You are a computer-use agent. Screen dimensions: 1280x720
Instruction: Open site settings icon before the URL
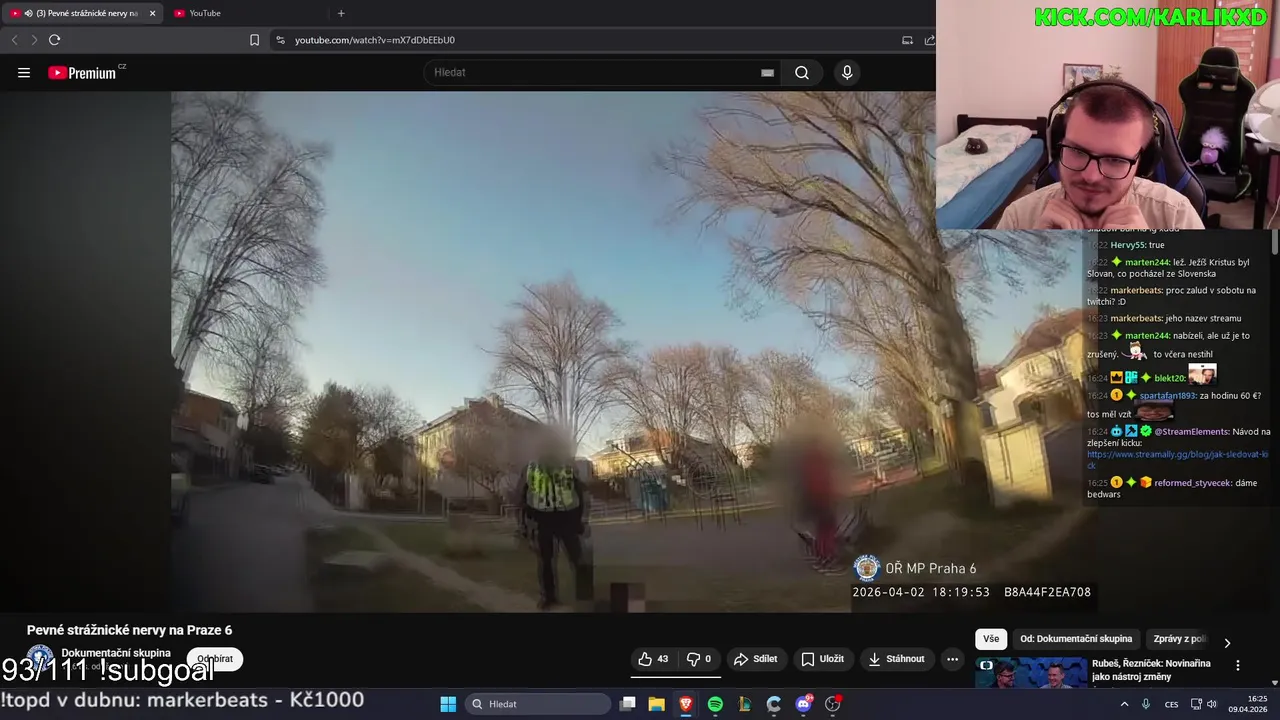pyautogui.click(x=280, y=40)
